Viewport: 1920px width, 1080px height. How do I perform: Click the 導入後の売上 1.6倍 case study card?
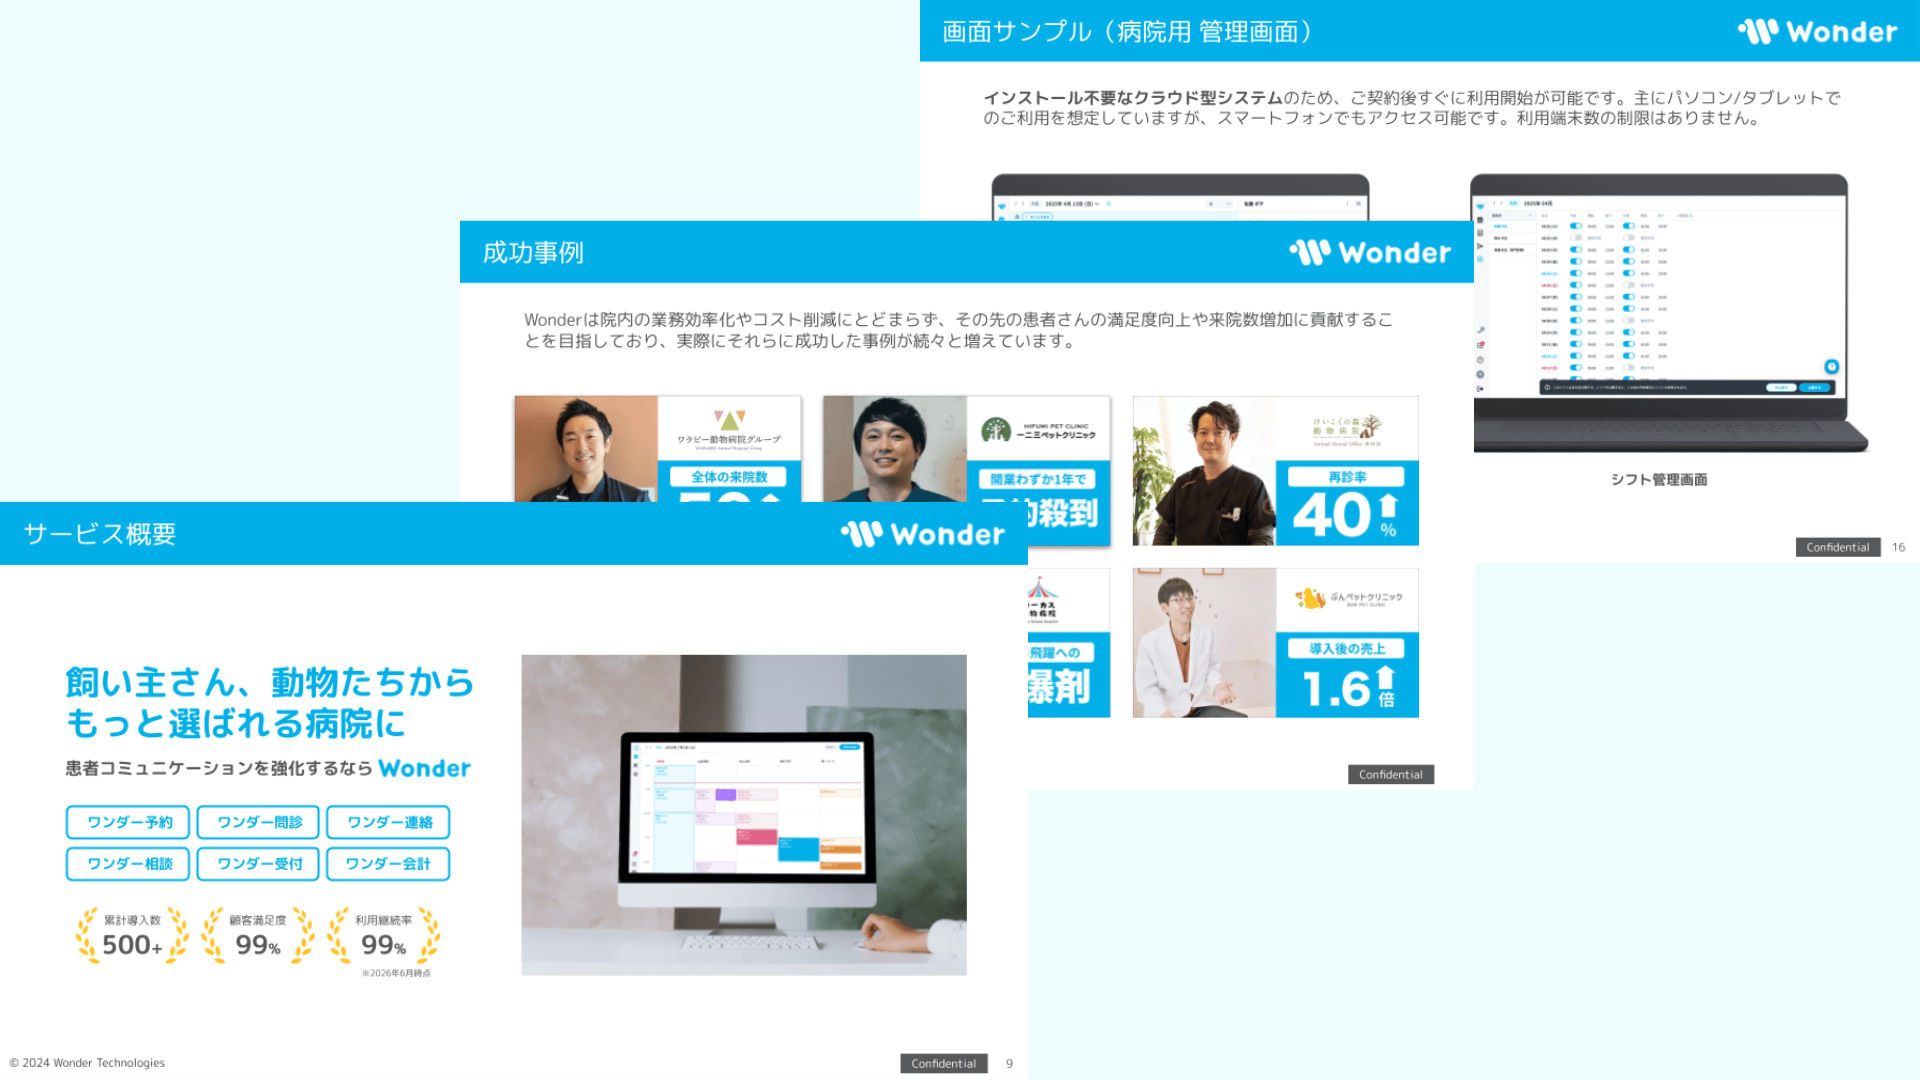(1275, 643)
